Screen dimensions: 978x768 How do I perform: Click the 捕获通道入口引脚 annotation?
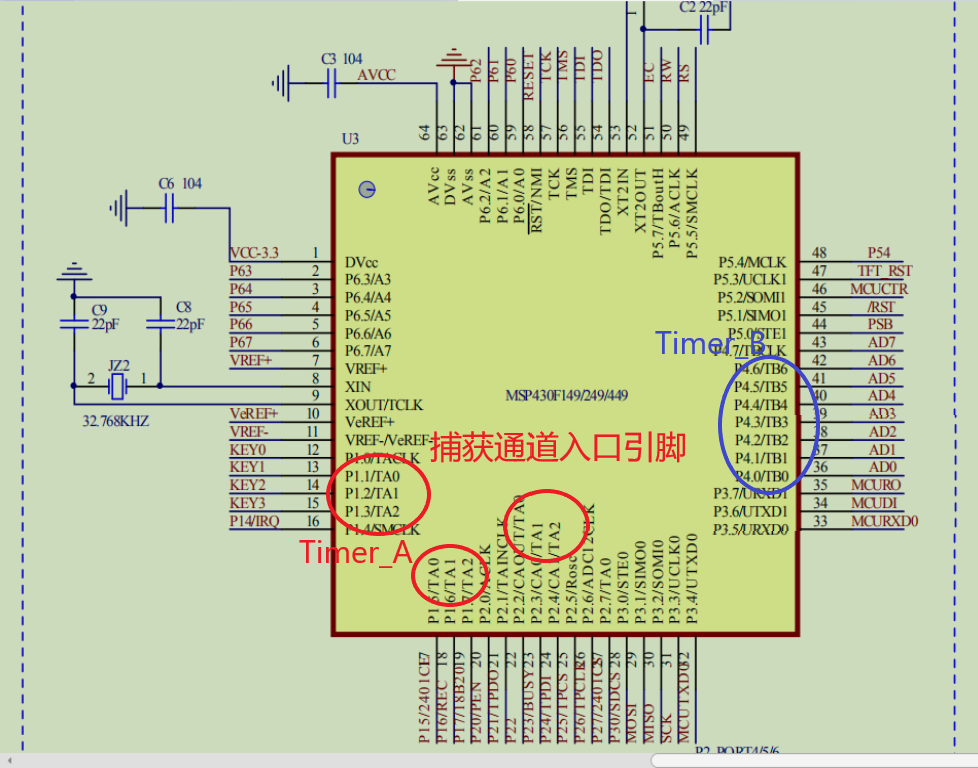pos(561,449)
